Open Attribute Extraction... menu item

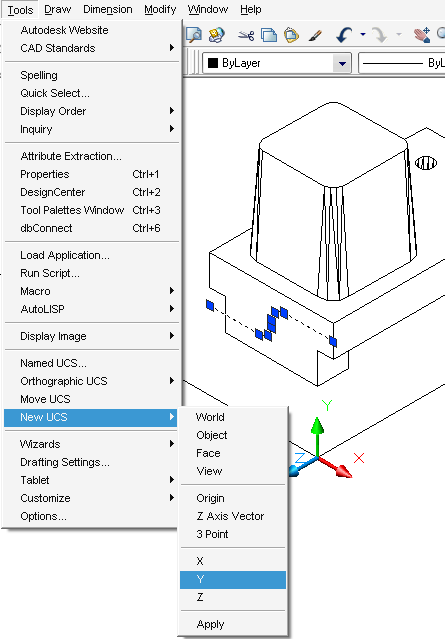point(91,156)
